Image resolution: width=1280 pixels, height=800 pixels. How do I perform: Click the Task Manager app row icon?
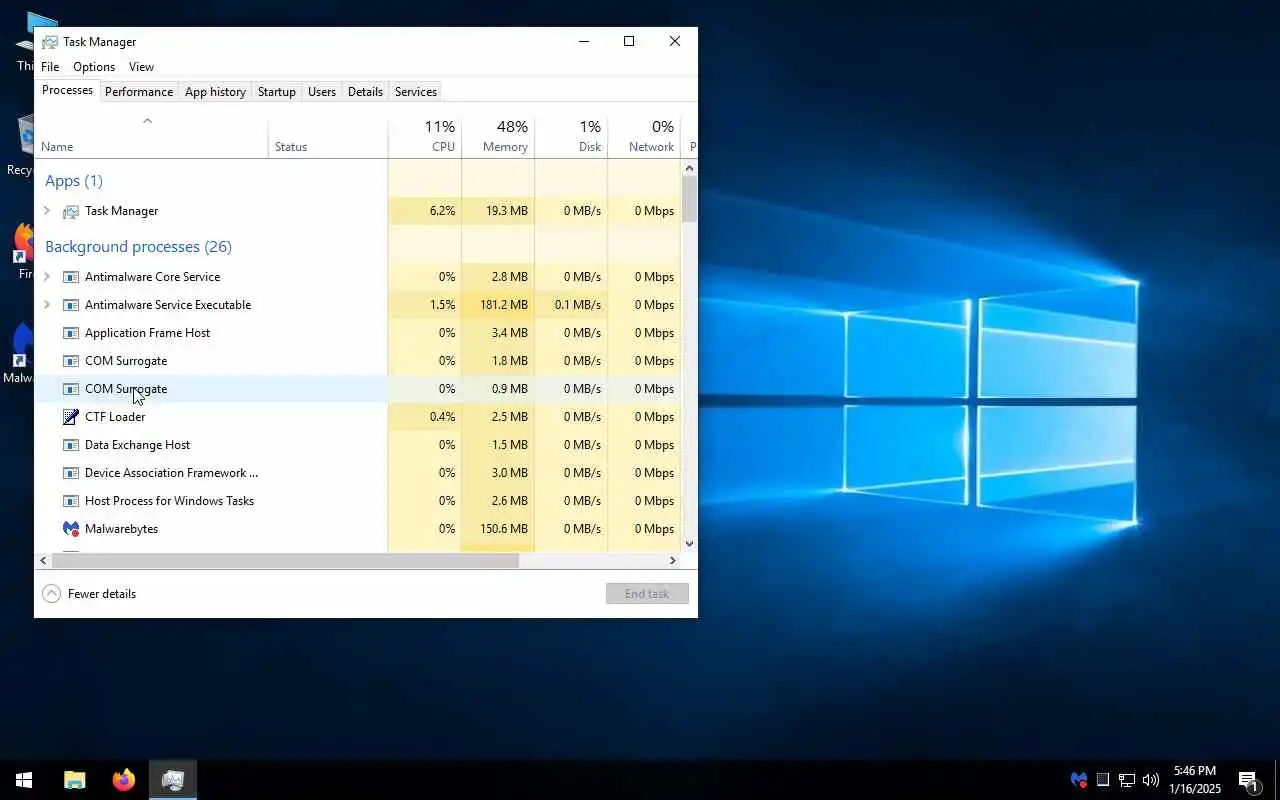click(71, 211)
